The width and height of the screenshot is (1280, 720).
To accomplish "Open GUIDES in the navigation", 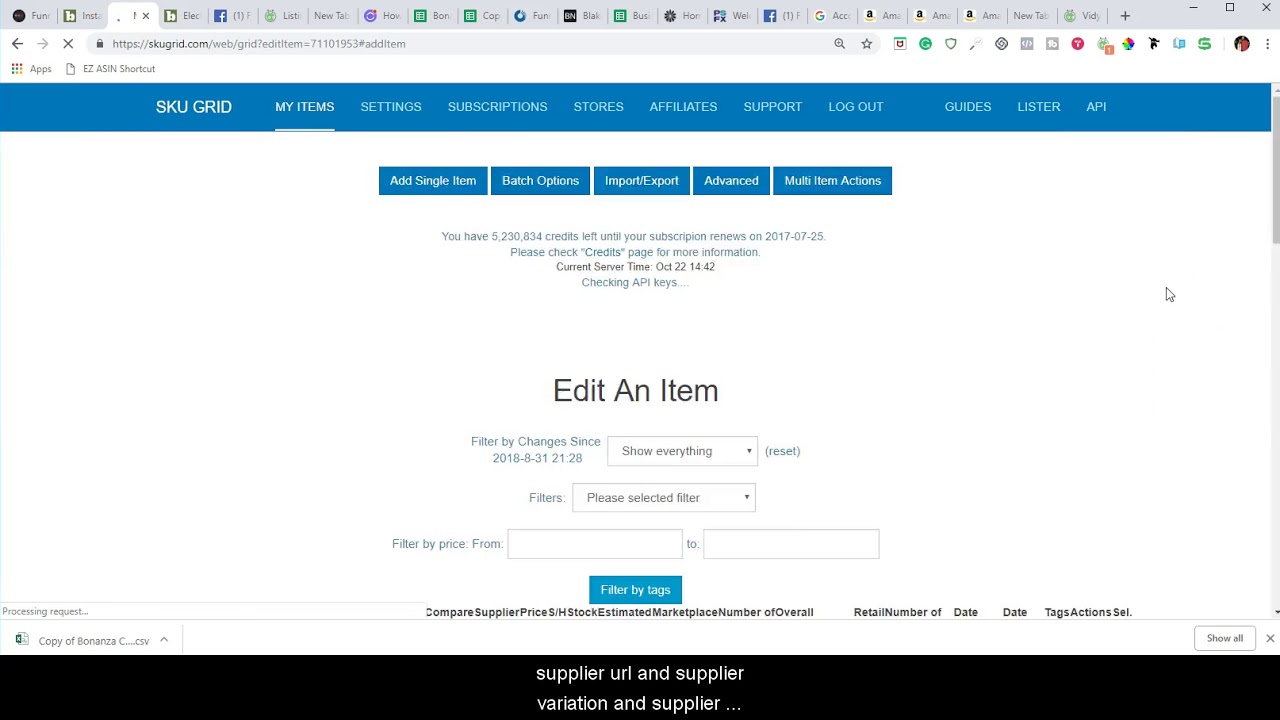I will [x=968, y=107].
